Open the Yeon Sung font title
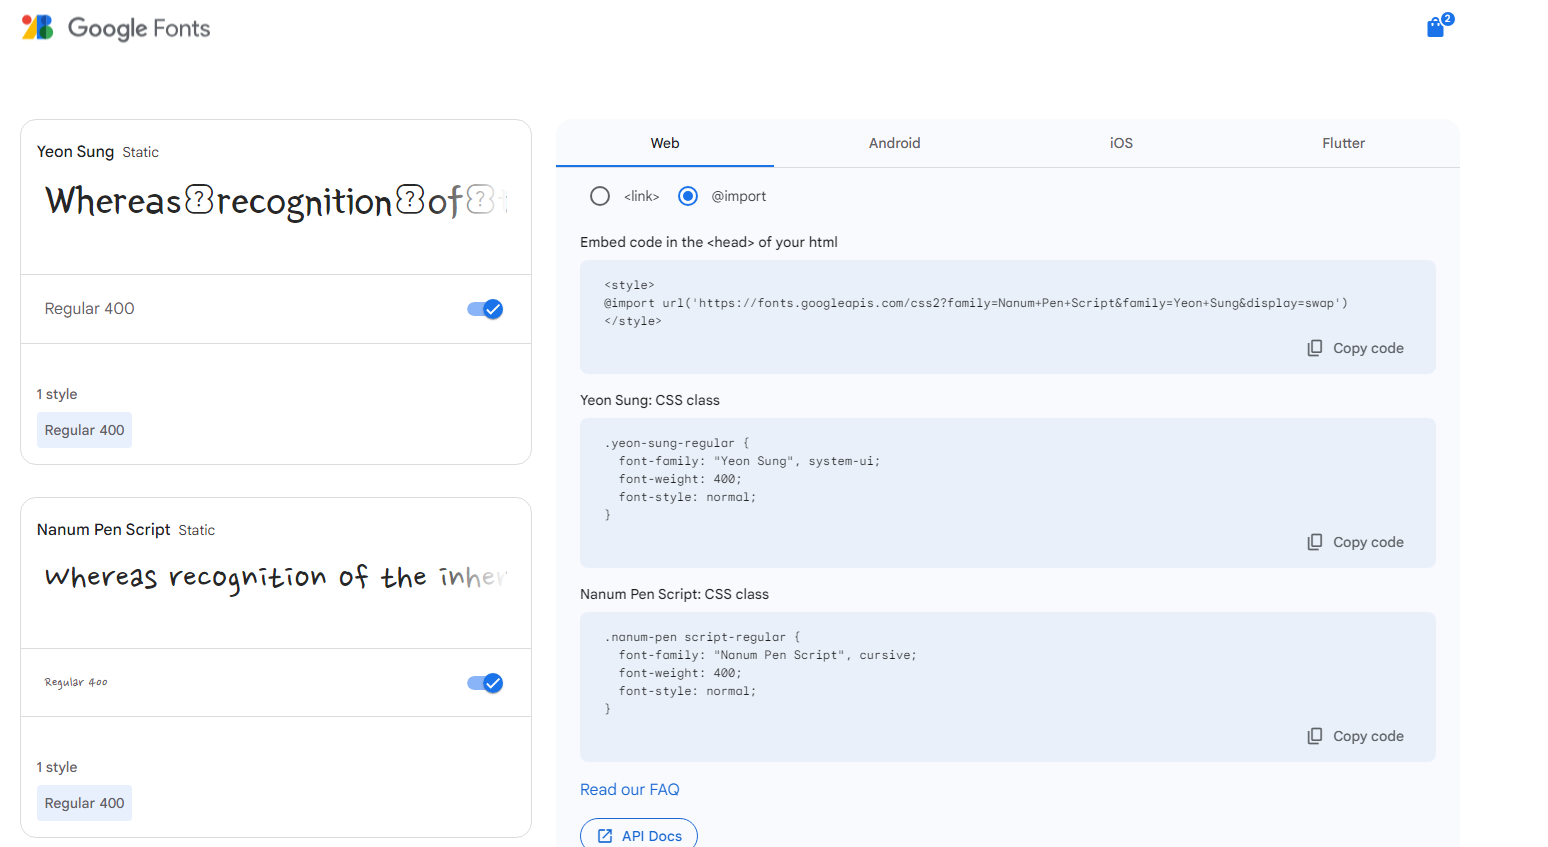 [x=76, y=151]
